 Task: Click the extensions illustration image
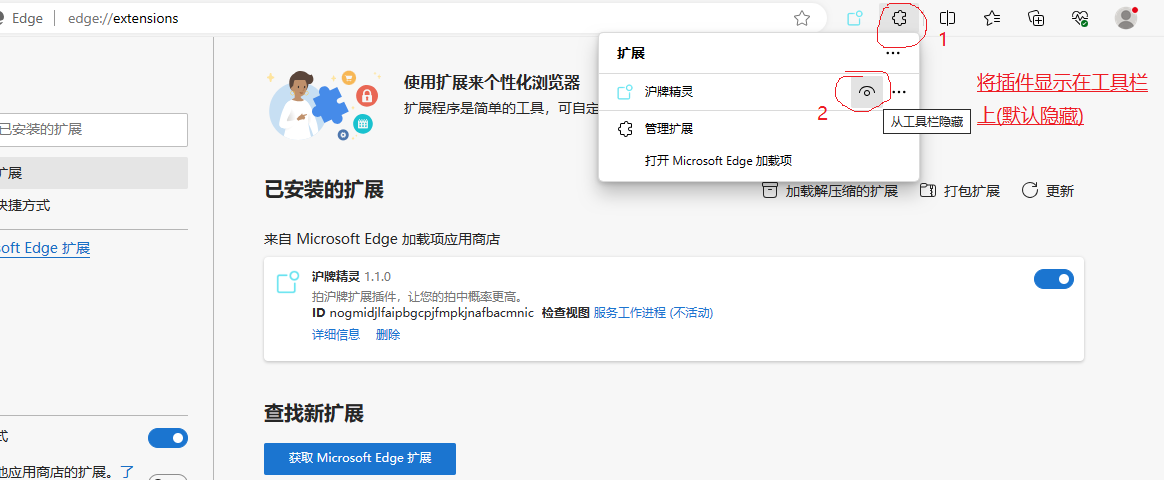tap(324, 105)
